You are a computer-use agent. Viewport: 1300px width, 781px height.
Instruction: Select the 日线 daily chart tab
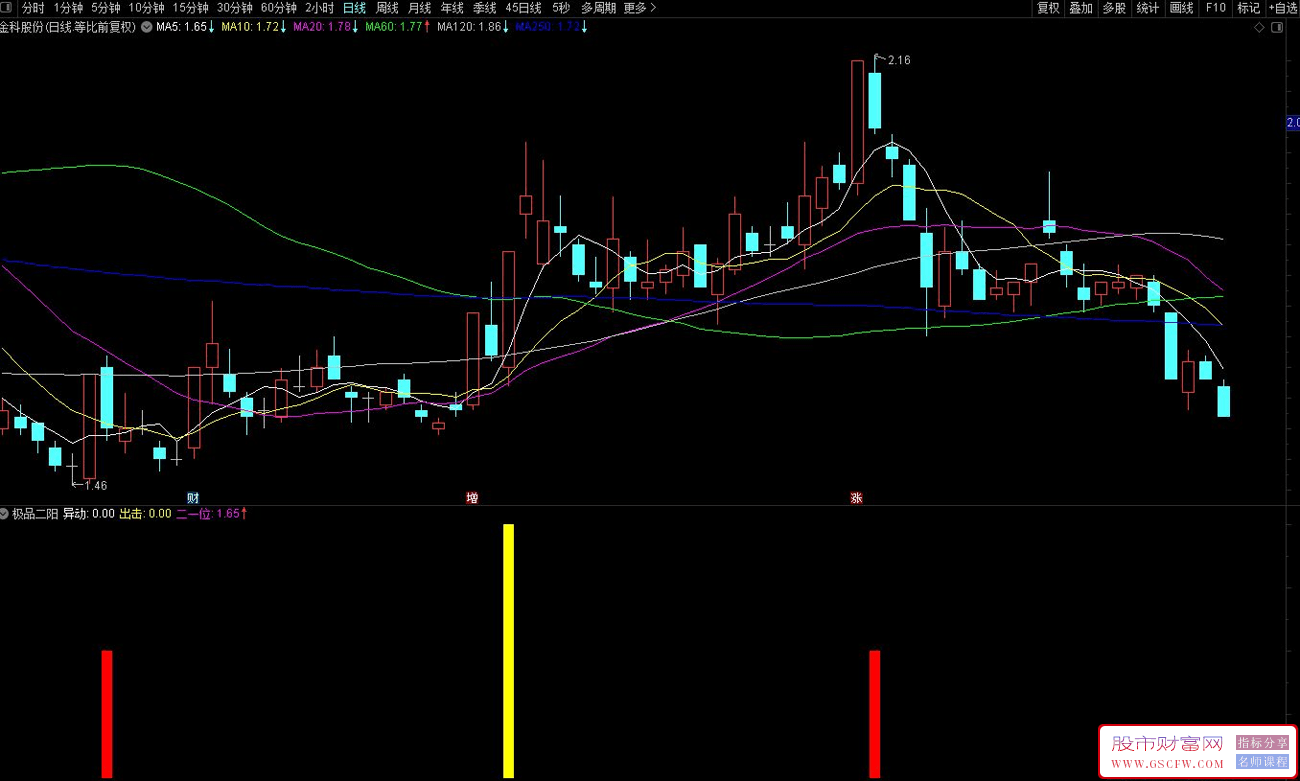[354, 8]
